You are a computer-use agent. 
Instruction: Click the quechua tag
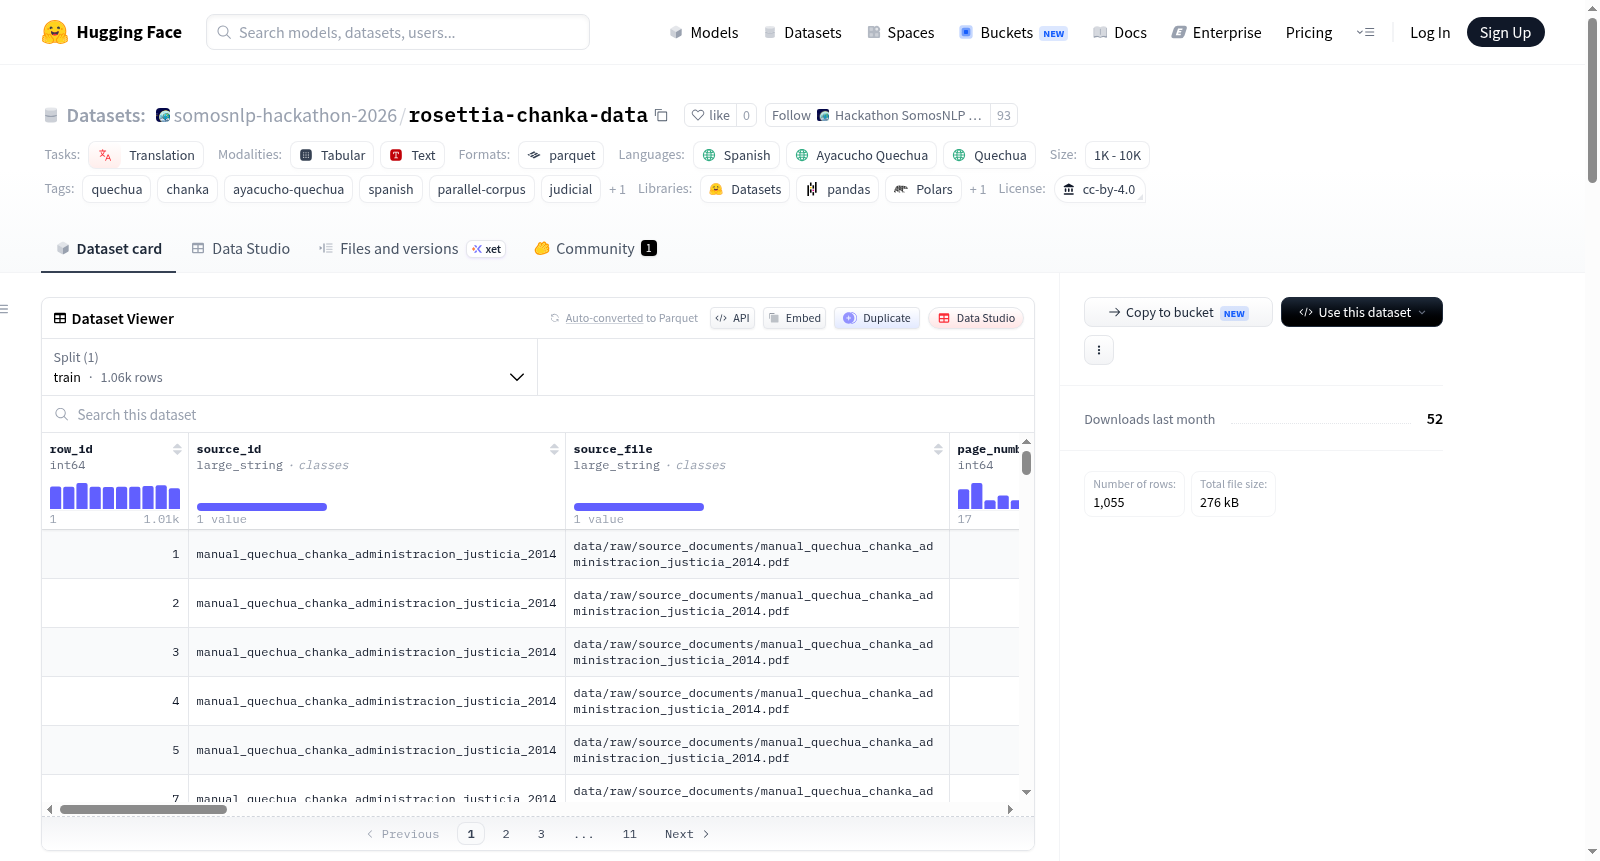coord(117,189)
